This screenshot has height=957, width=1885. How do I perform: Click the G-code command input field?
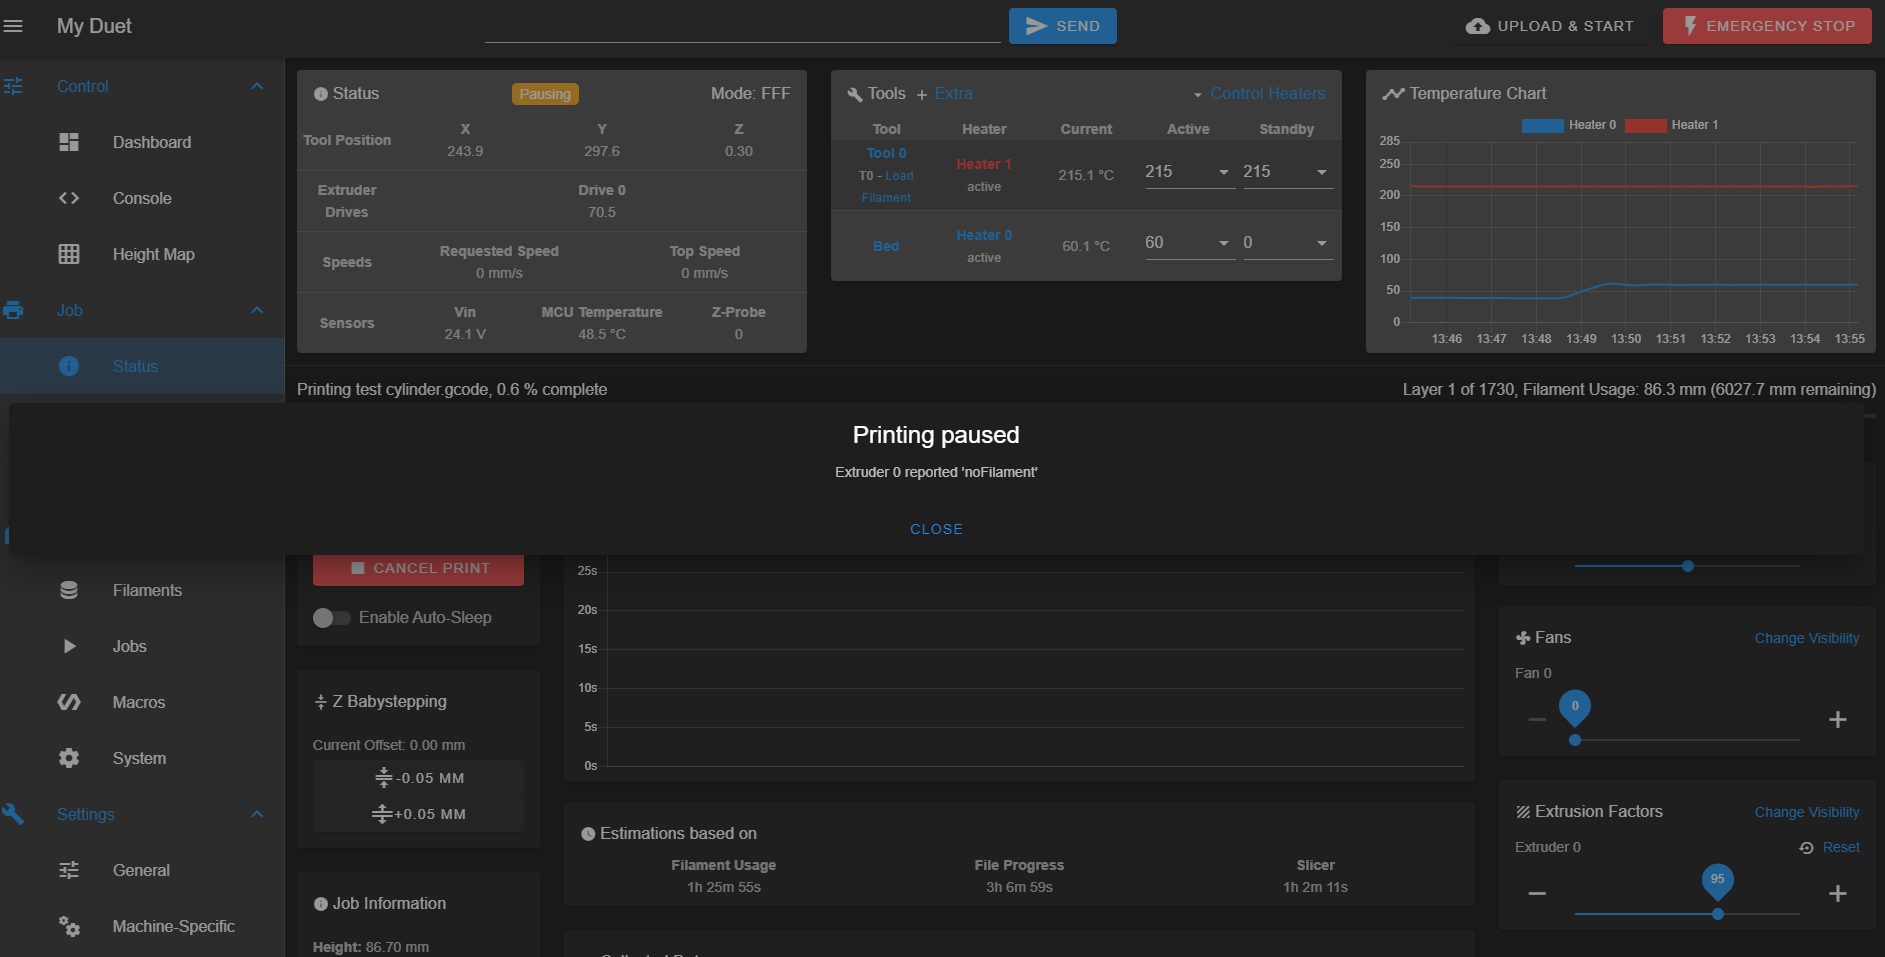(742, 26)
